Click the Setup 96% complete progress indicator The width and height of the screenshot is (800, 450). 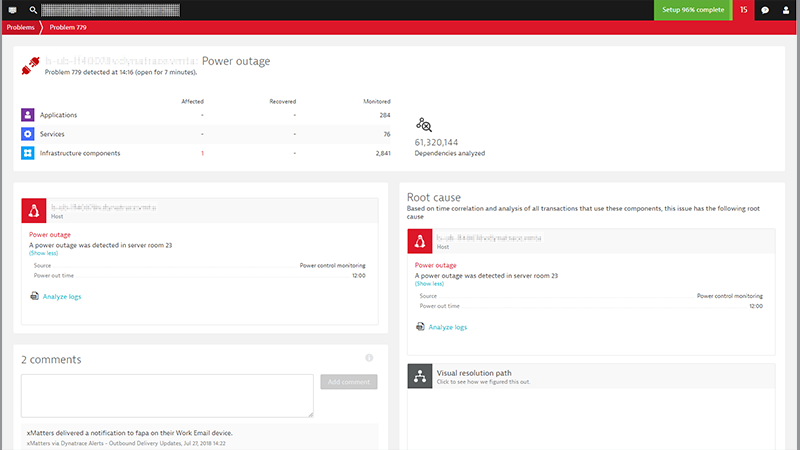(692, 10)
